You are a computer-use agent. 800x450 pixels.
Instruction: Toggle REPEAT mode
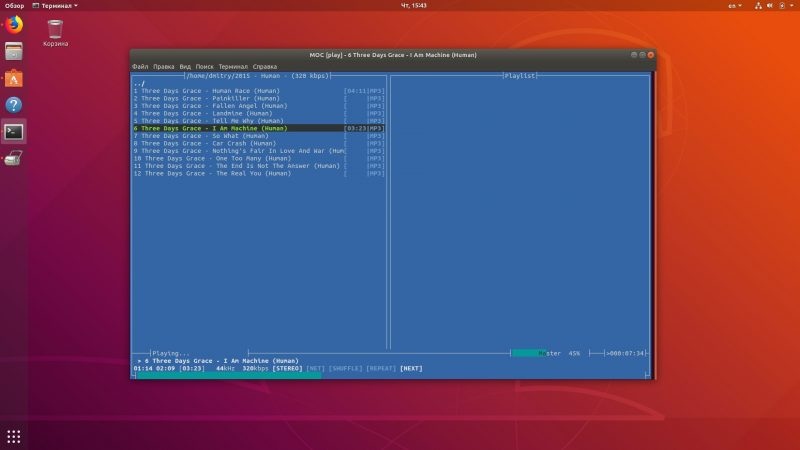381,368
